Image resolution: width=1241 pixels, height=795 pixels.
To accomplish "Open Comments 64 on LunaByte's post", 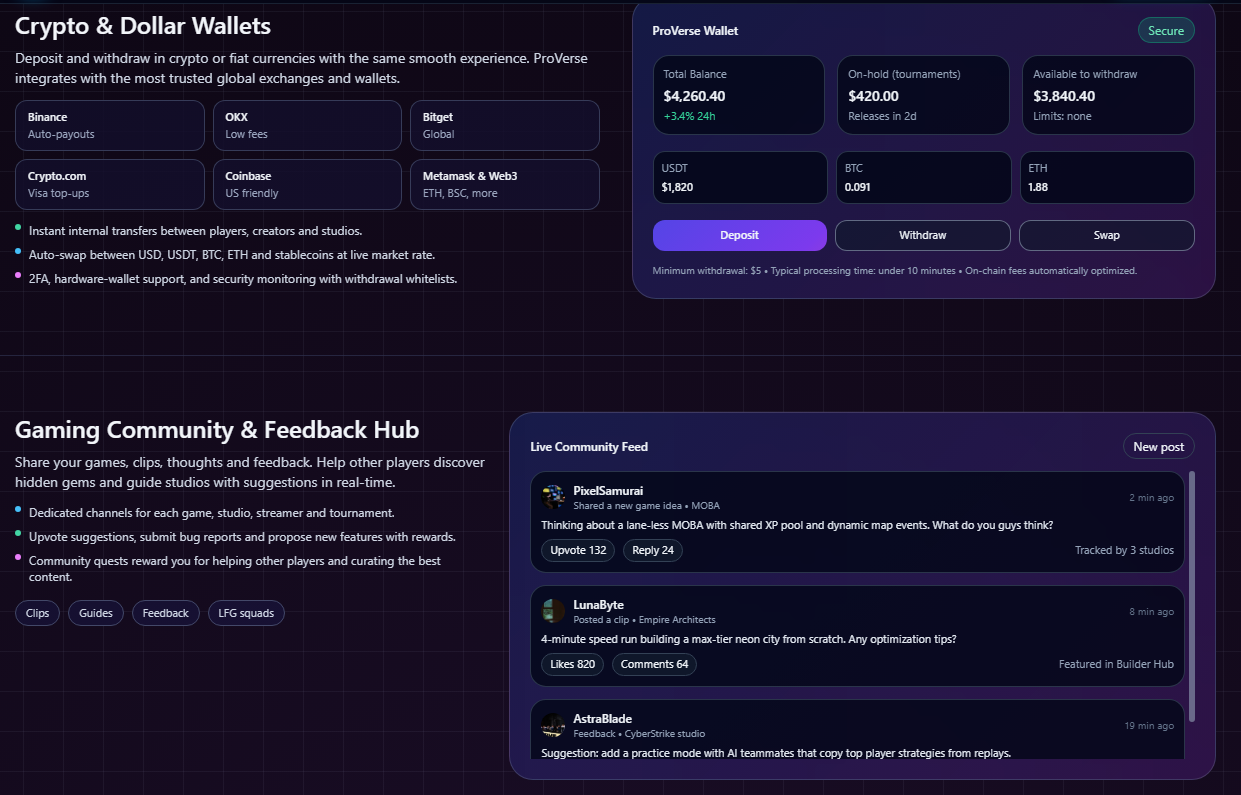I will [x=654, y=664].
